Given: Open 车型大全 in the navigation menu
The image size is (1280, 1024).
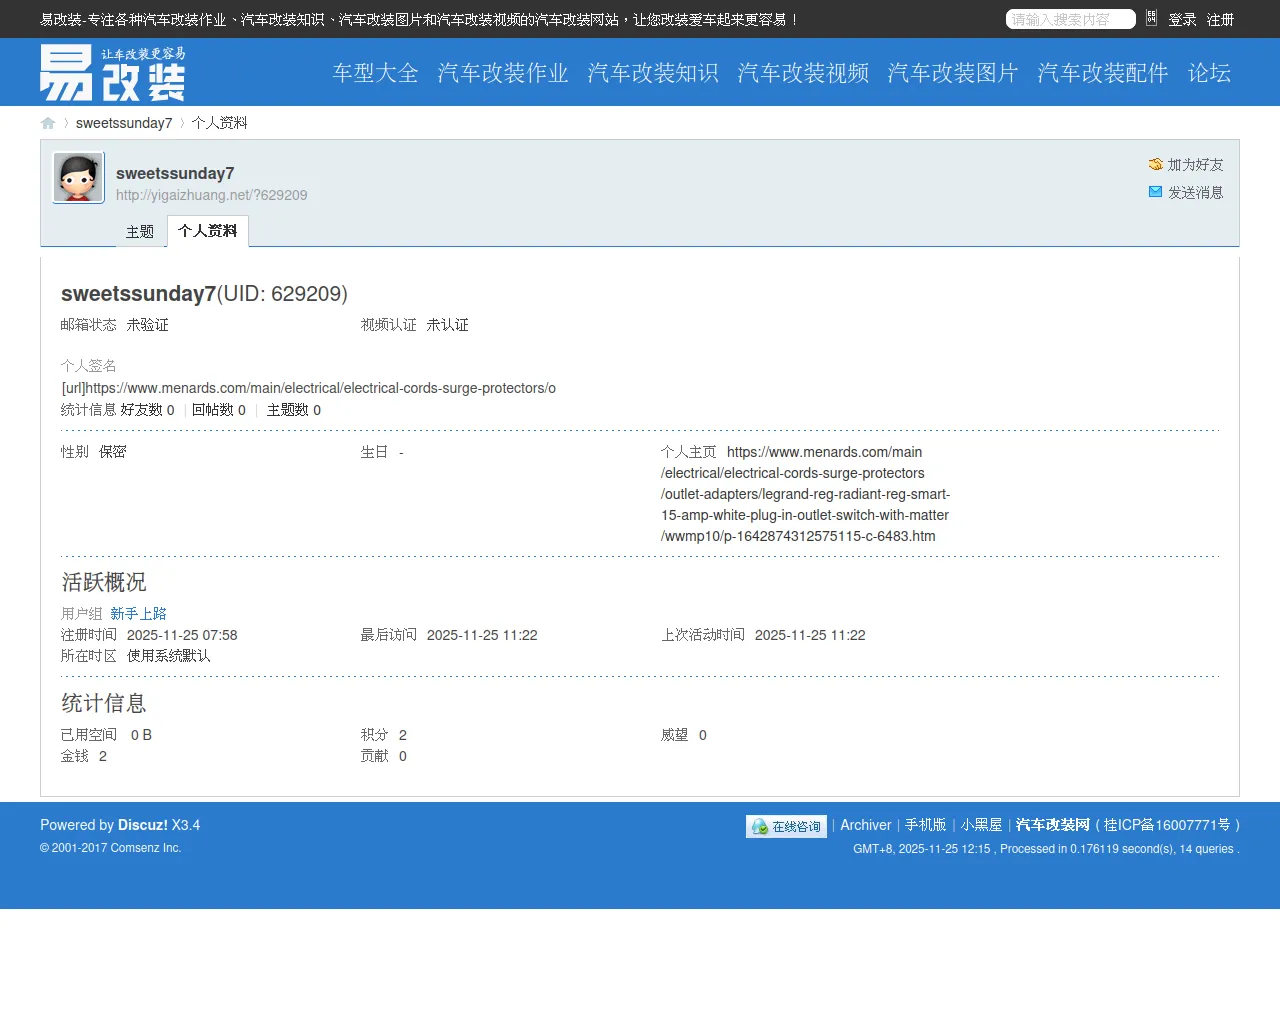Looking at the screenshot, I should 375,73.
